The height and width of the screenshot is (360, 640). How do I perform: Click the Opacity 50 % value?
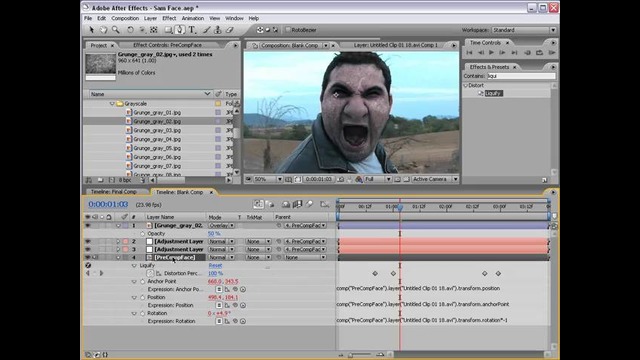[214, 234]
